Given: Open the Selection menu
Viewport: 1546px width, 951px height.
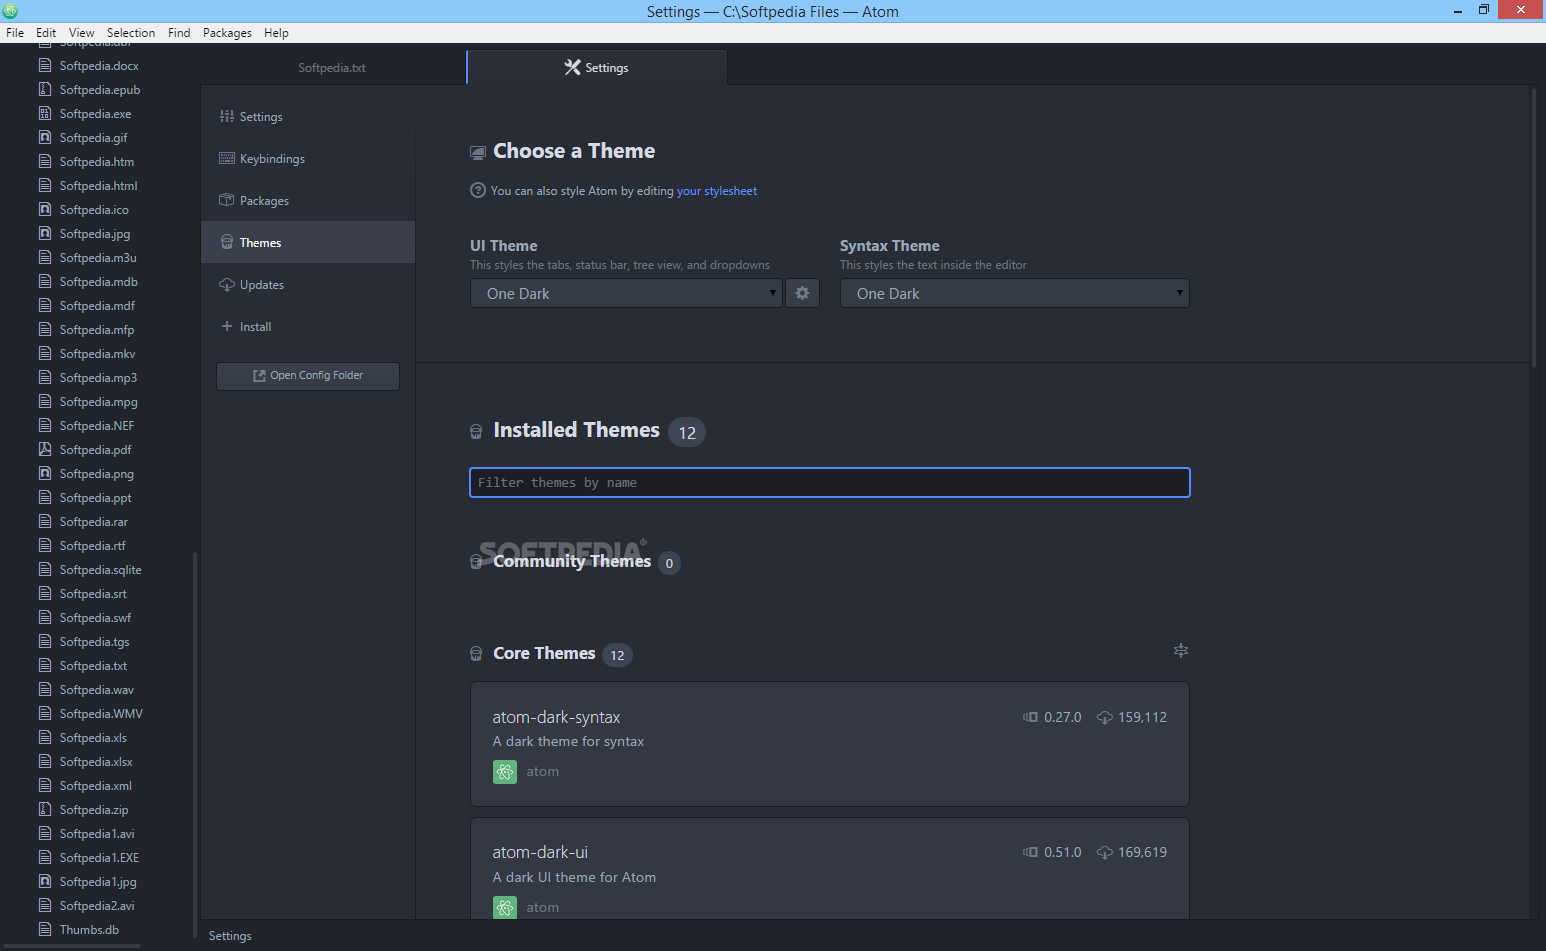Looking at the screenshot, I should point(131,33).
